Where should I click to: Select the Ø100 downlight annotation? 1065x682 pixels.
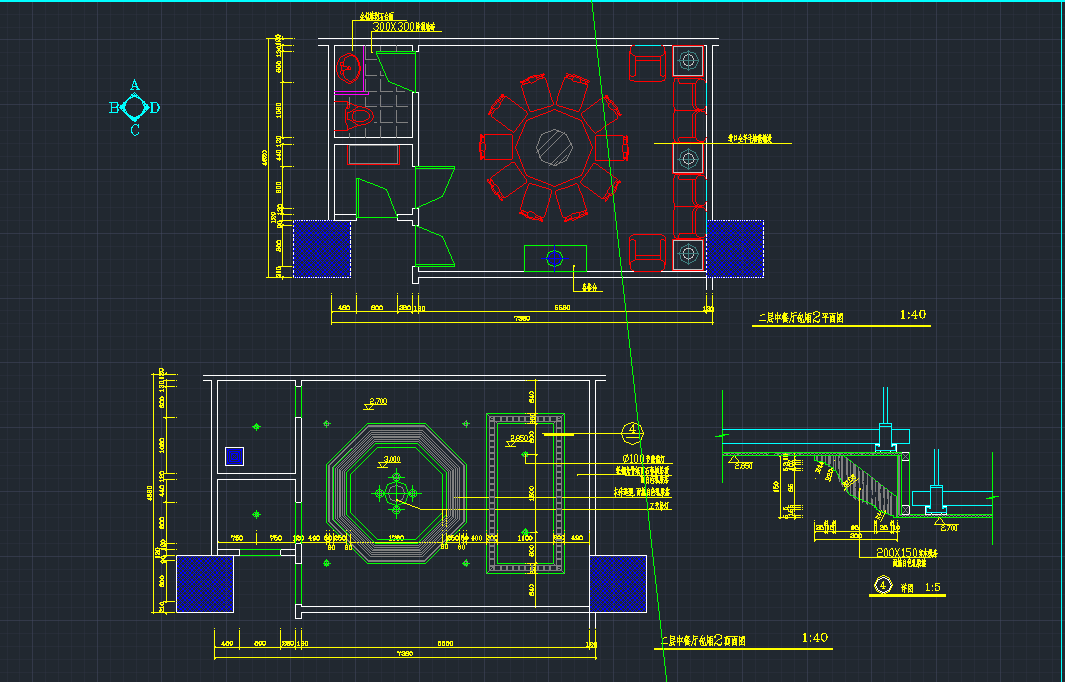click(643, 459)
